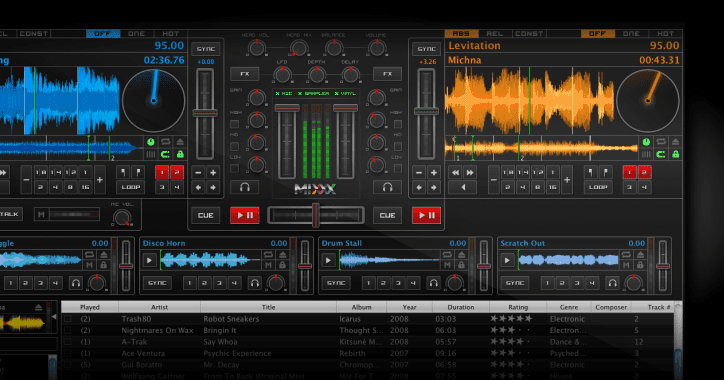The height and width of the screenshot is (380, 724).
Task: Fast-forward the Levitation deck
Action: [470, 172]
